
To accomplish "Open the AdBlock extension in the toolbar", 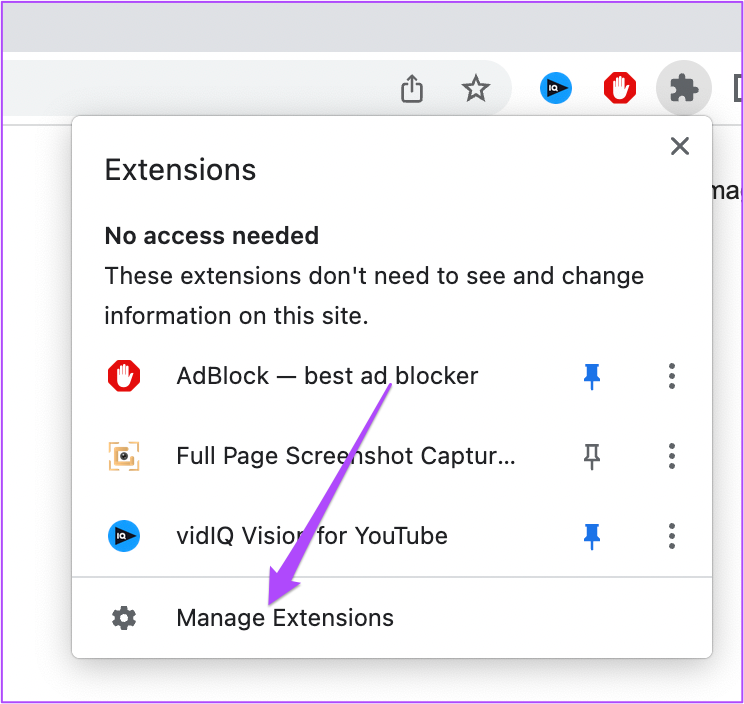I will pos(620,89).
